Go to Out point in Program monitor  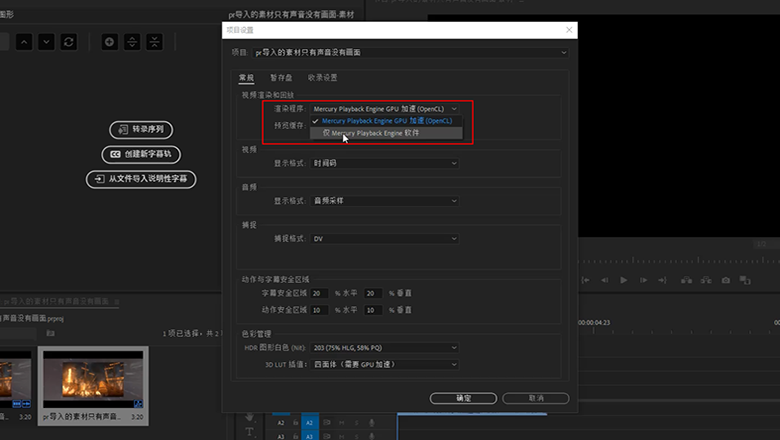[662, 280]
